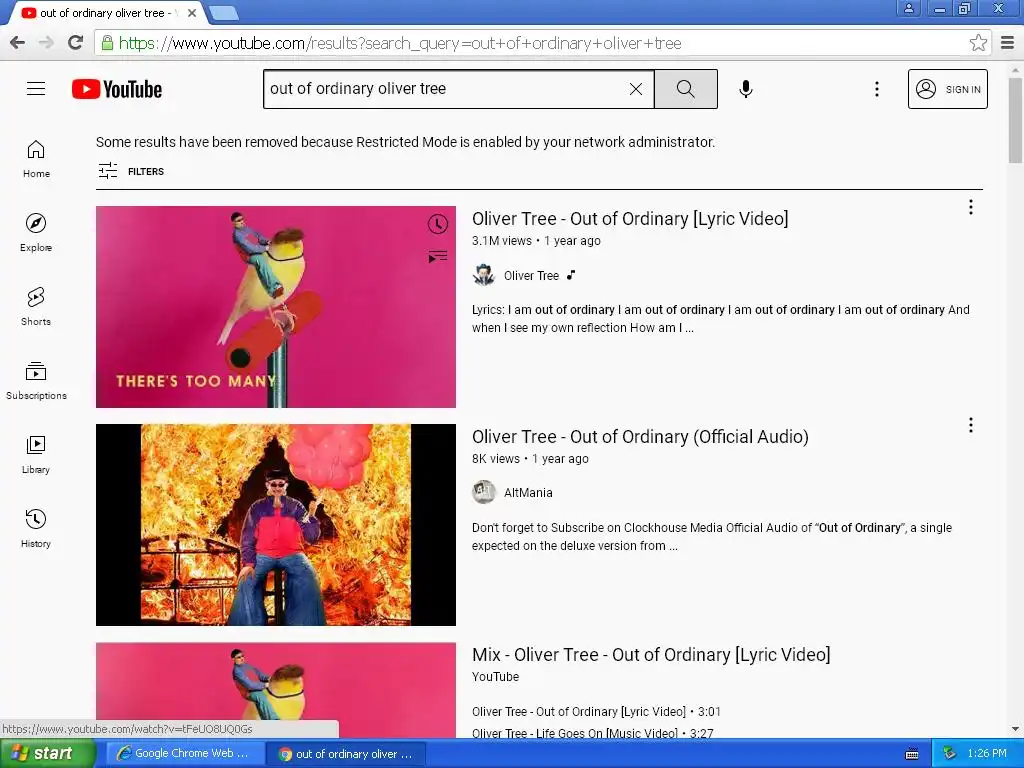
Task: Open Oliver Tree - Out of Ordinary [Lyric Video] title
Action: 630,219
